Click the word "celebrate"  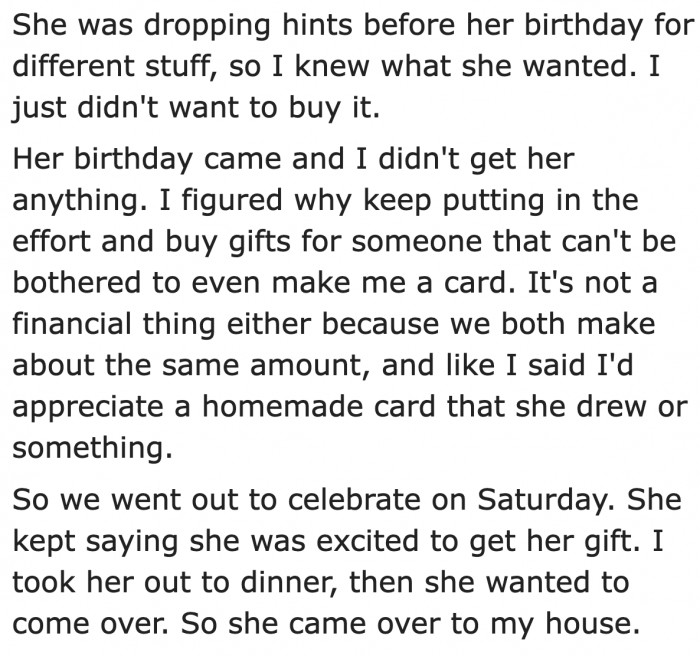click(354, 500)
